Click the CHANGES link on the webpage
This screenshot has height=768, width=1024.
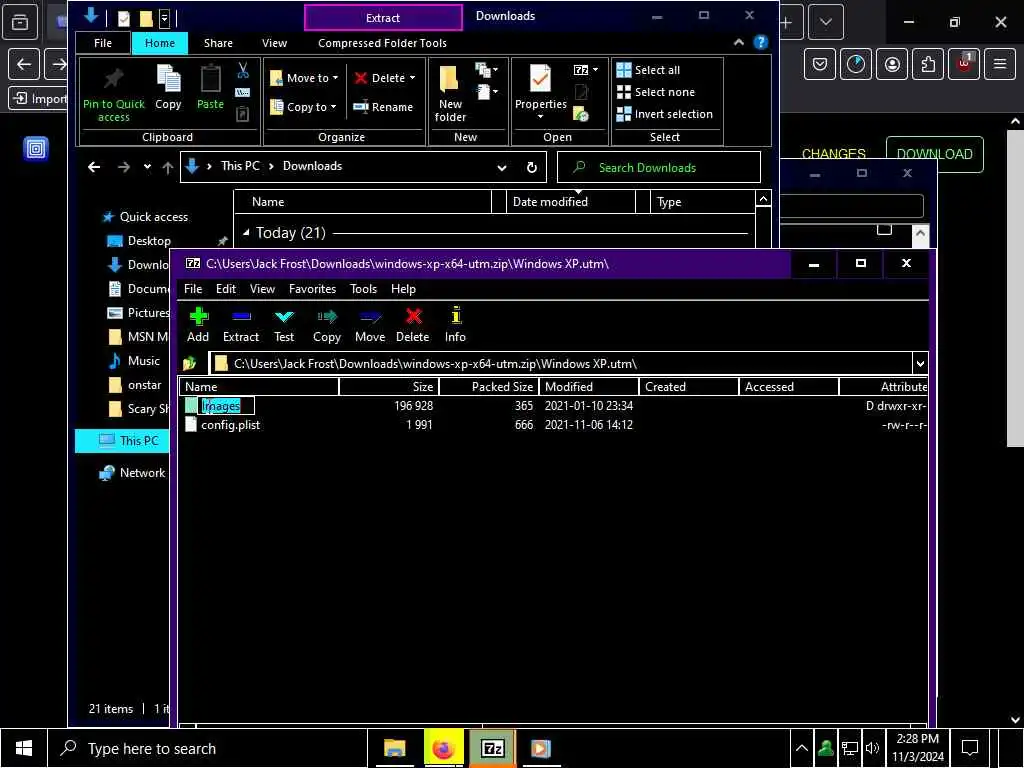tap(833, 154)
